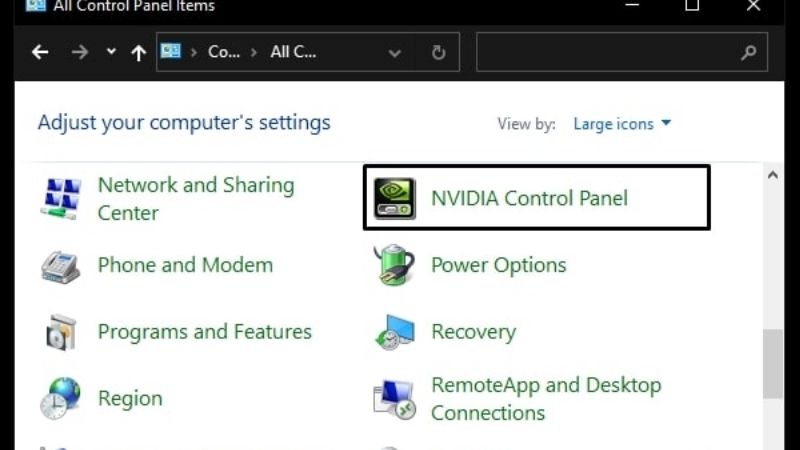Image resolution: width=800 pixels, height=450 pixels.
Task: Expand the address bar history dropdown
Action: click(x=394, y=53)
